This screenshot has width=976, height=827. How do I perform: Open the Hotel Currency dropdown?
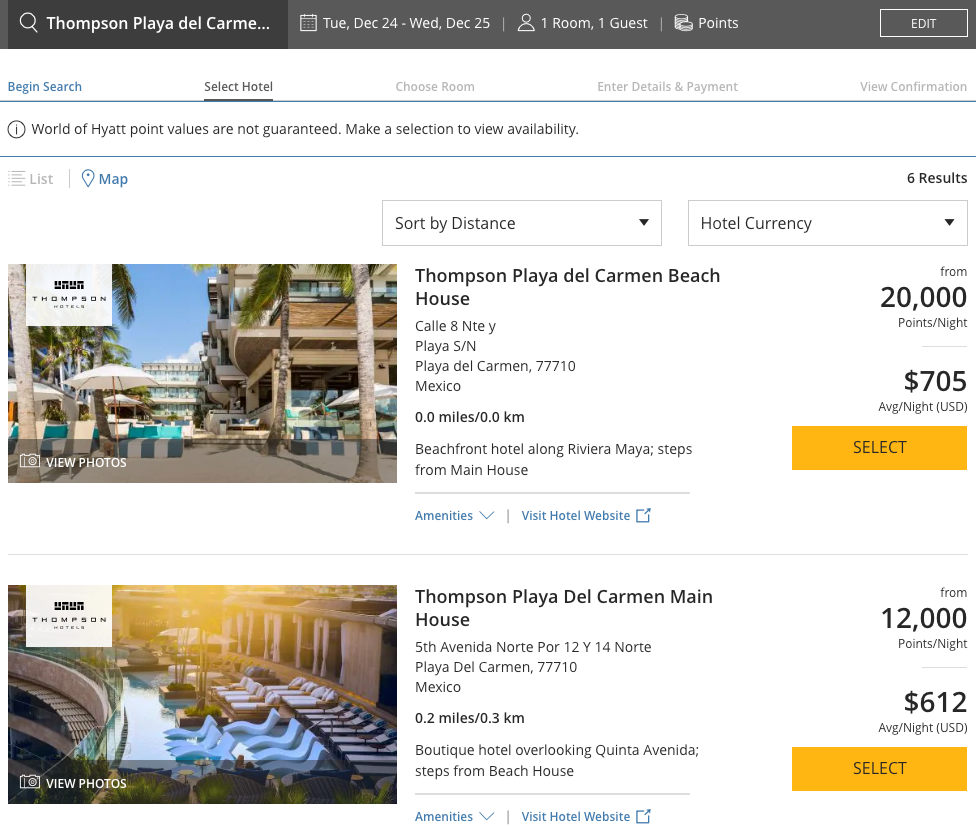point(827,223)
